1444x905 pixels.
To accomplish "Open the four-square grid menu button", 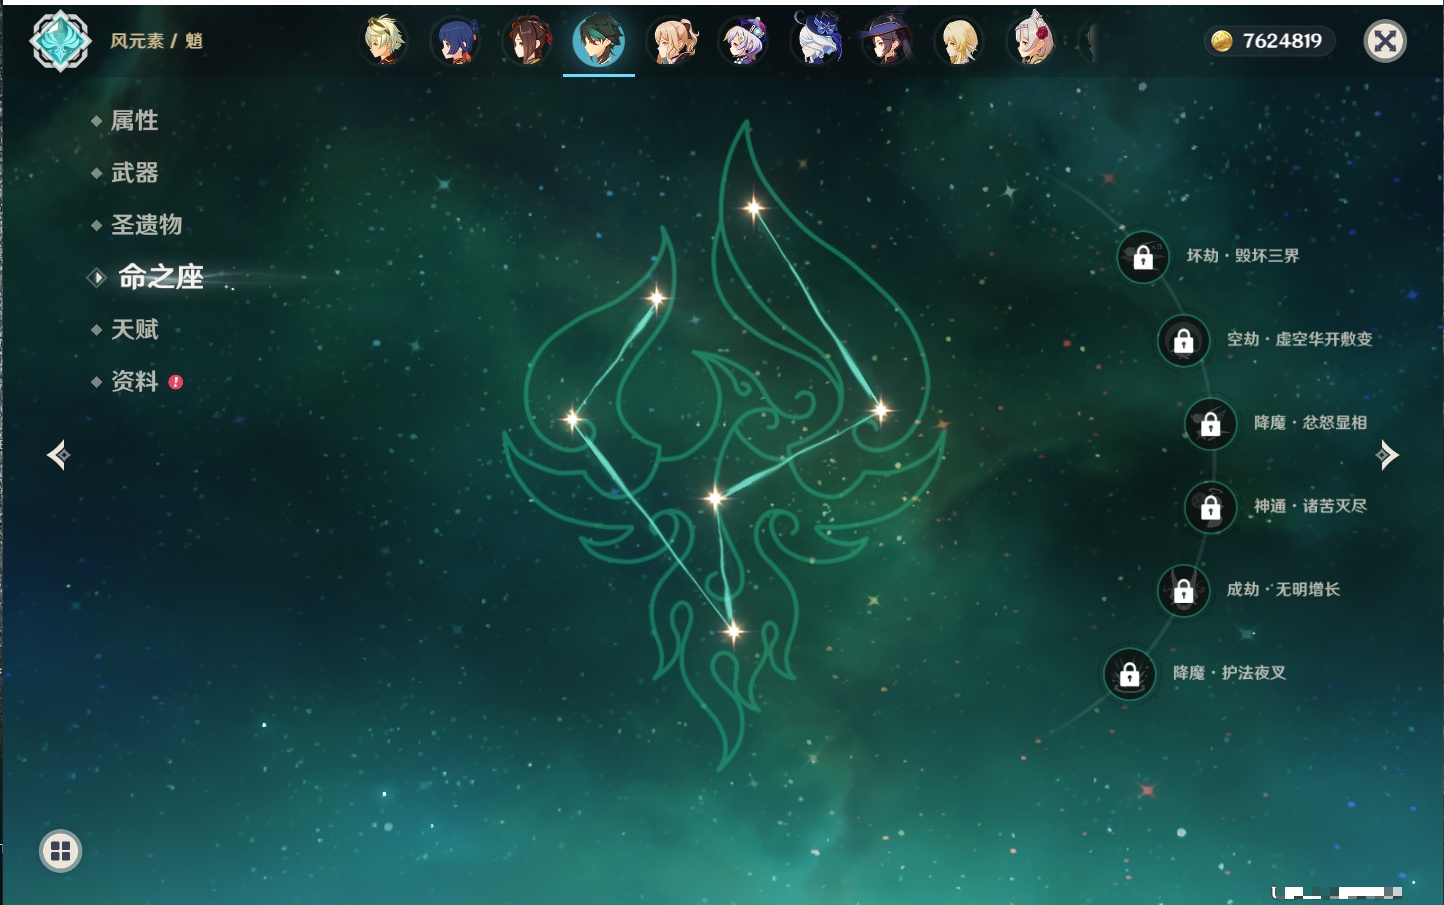I will point(61,851).
